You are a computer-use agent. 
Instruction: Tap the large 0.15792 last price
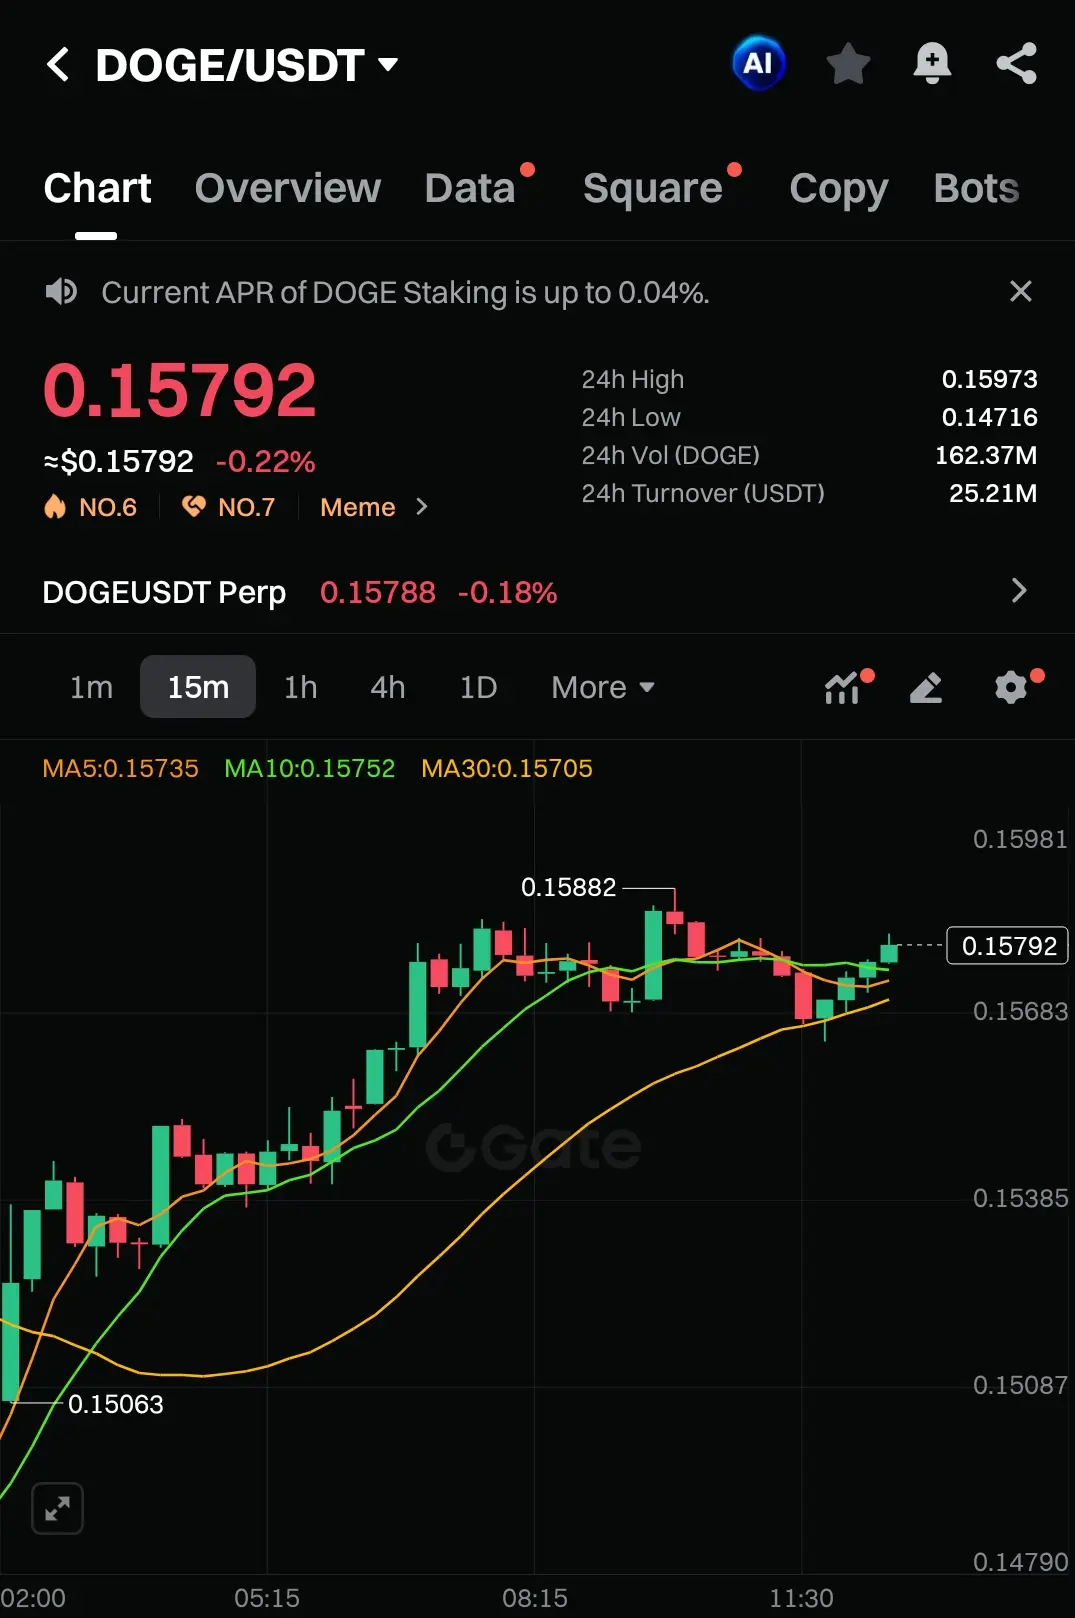click(180, 390)
